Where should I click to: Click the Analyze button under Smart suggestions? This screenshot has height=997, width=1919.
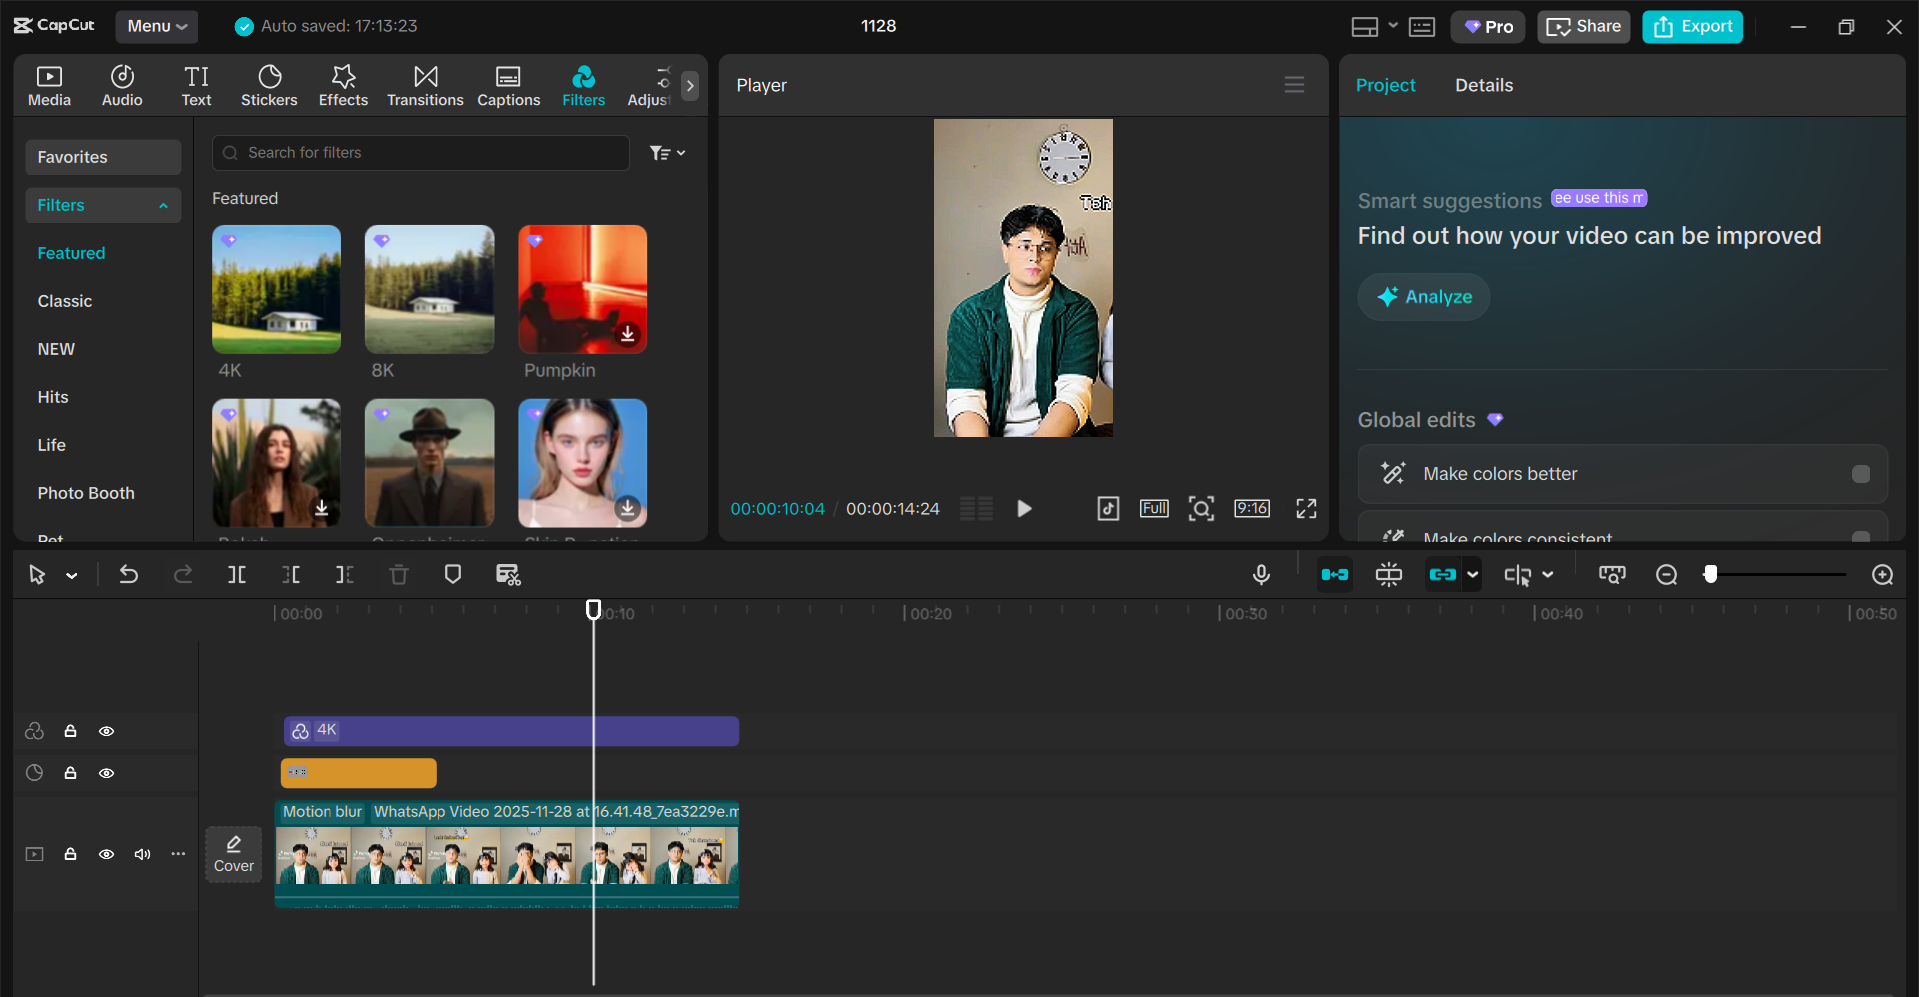pyautogui.click(x=1422, y=296)
